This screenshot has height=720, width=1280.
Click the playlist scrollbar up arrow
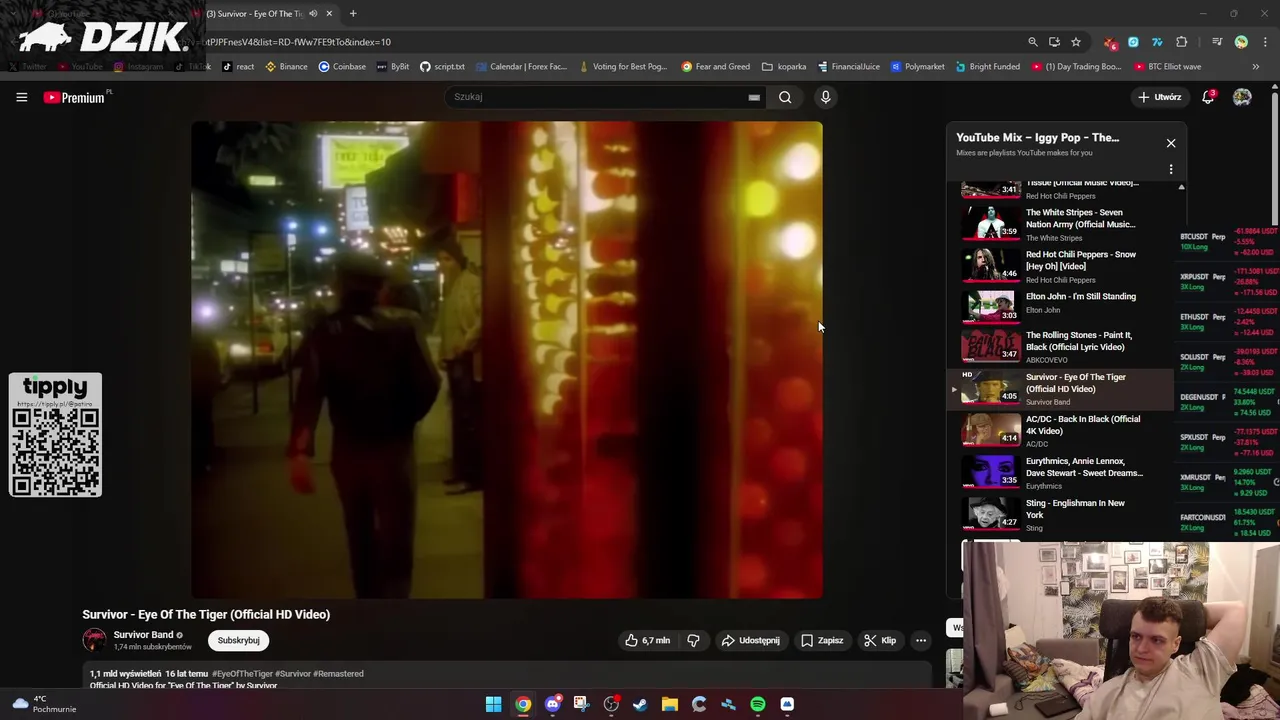[x=1181, y=187]
